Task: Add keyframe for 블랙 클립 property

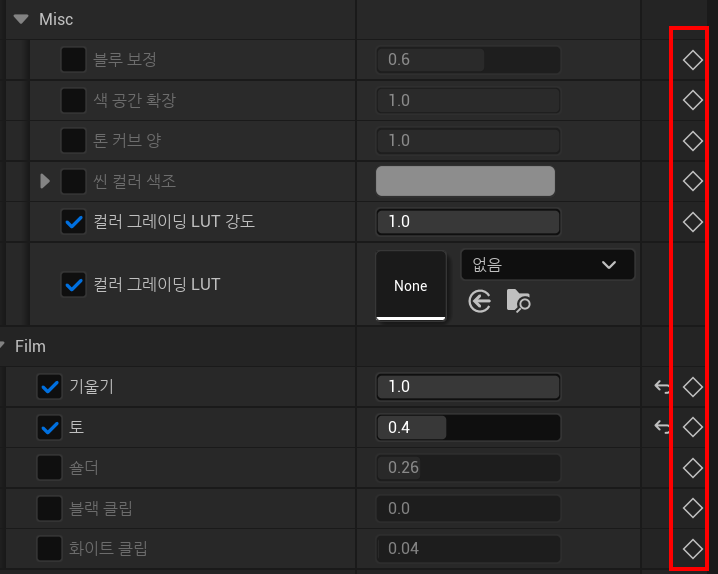Action: (692, 508)
